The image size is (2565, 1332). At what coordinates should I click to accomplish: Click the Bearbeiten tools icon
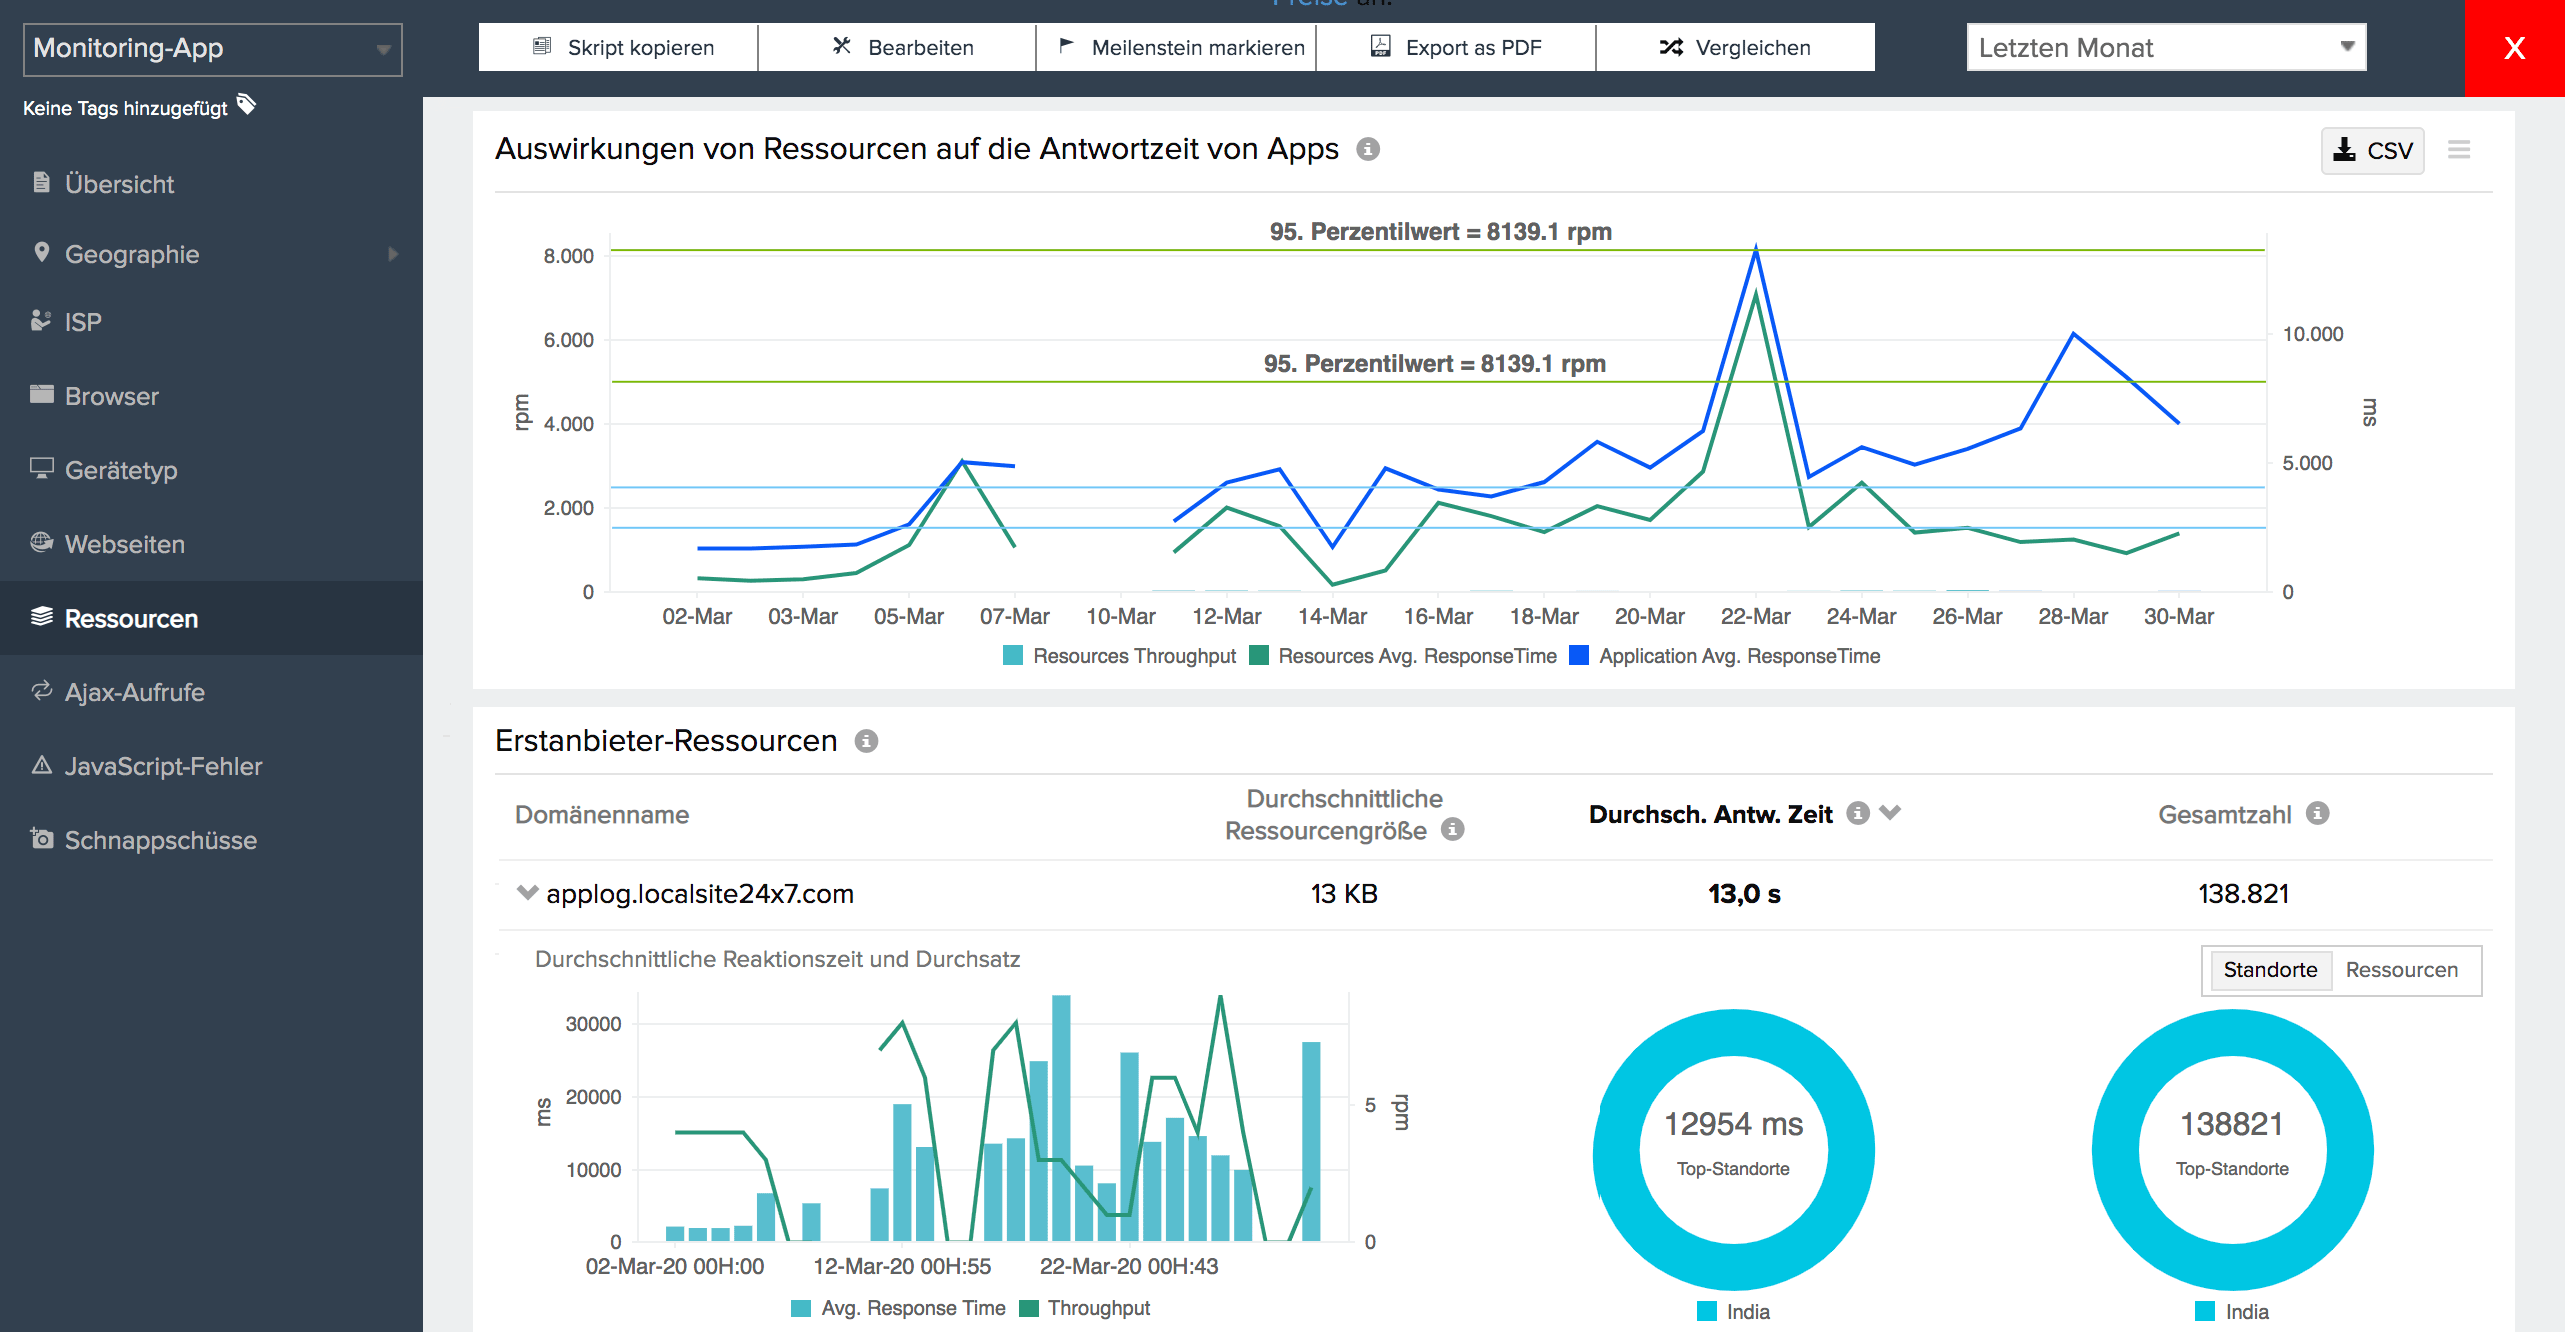pos(842,46)
